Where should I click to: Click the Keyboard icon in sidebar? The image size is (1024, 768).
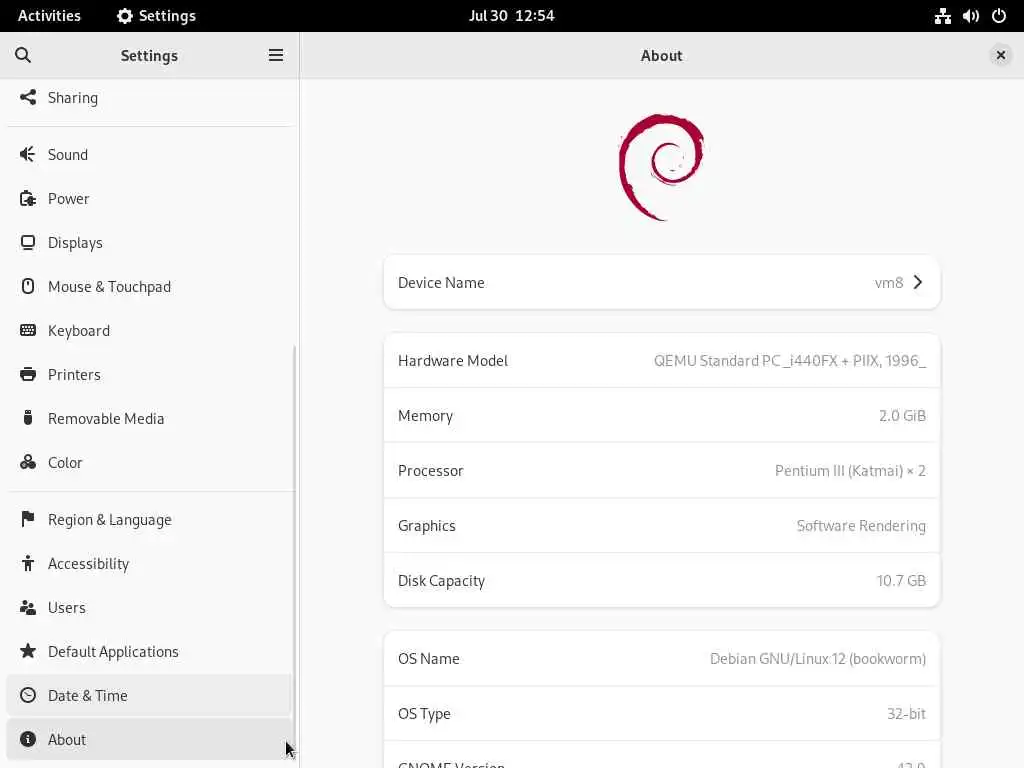pyautogui.click(x=27, y=330)
